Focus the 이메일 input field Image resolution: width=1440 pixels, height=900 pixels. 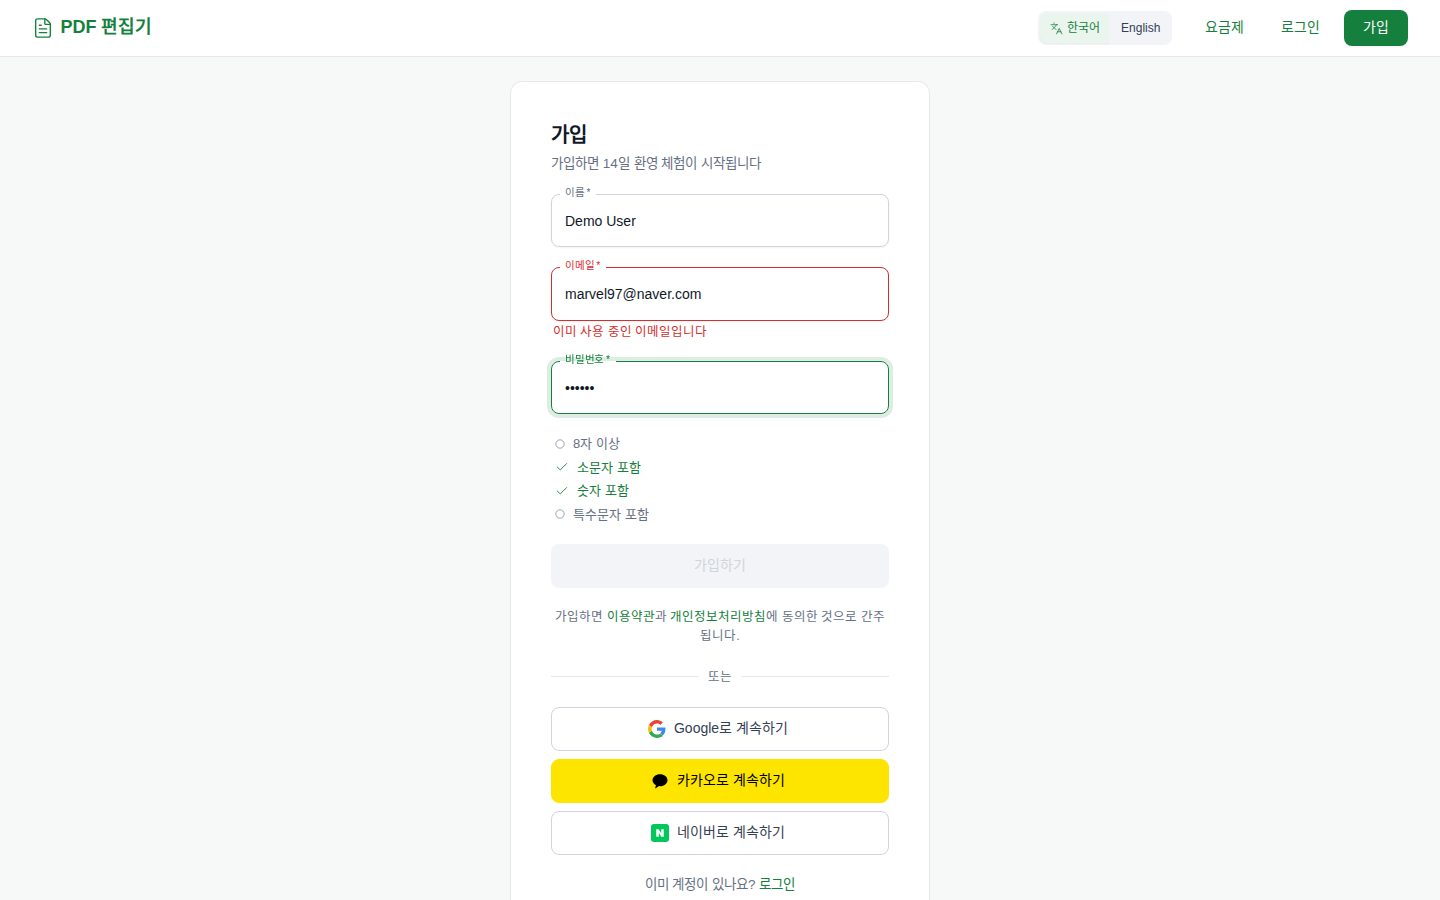pos(720,294)
